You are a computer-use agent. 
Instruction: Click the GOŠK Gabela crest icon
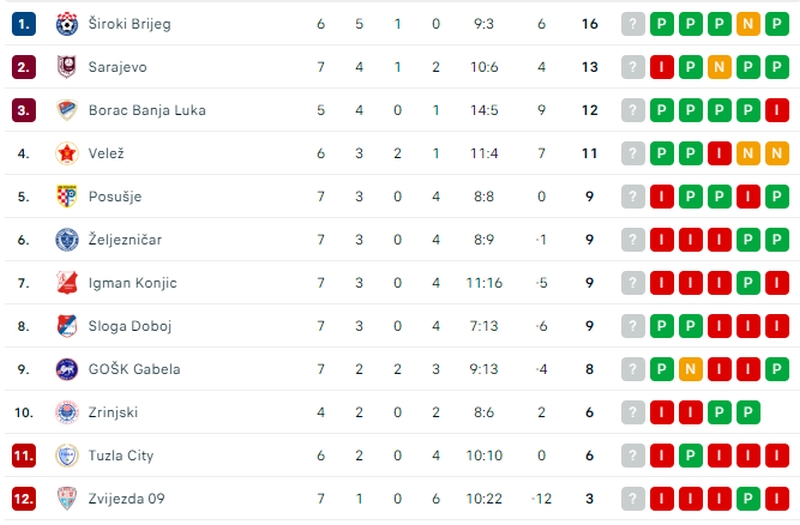67,369
